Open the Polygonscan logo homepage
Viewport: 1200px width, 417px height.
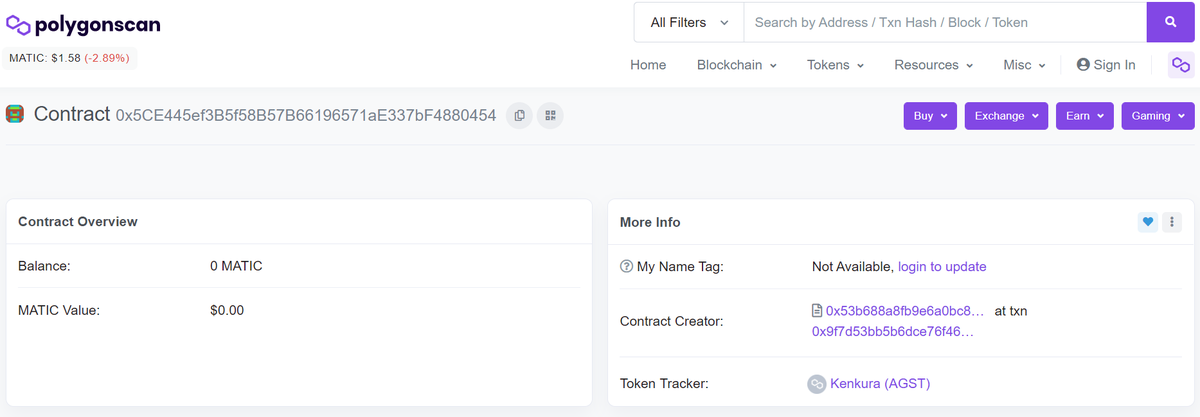tap(83, 25)
